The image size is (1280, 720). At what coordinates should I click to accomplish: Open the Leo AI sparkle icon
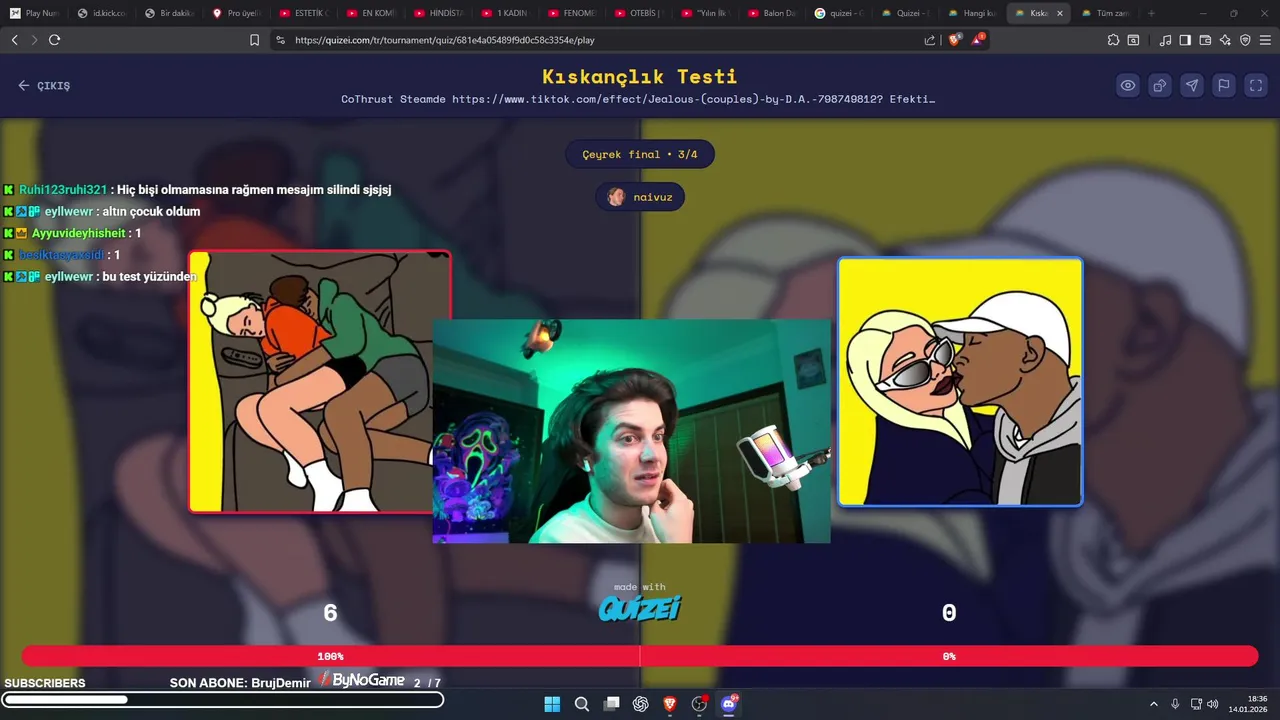click(1225, 40)
